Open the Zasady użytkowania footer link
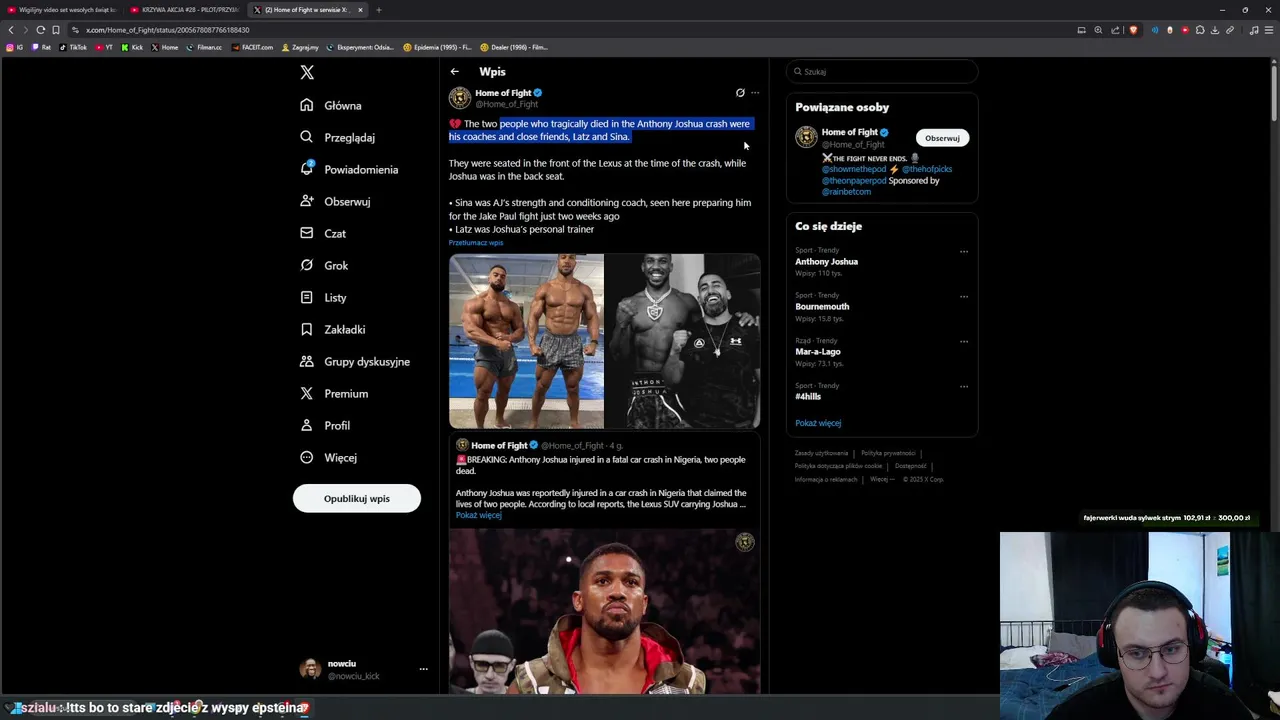The image size is (1280, 720). coord(821,453)
